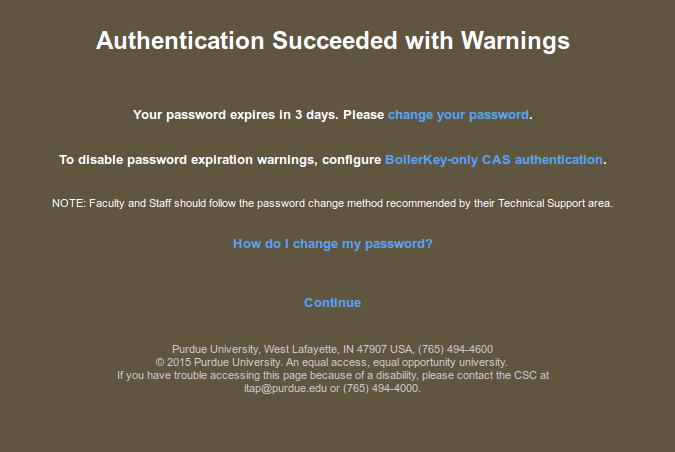The width and height of the screenshot is (675, 452).
Task: Click the (765) 494-4000 phone number
Action: [382, 388]
